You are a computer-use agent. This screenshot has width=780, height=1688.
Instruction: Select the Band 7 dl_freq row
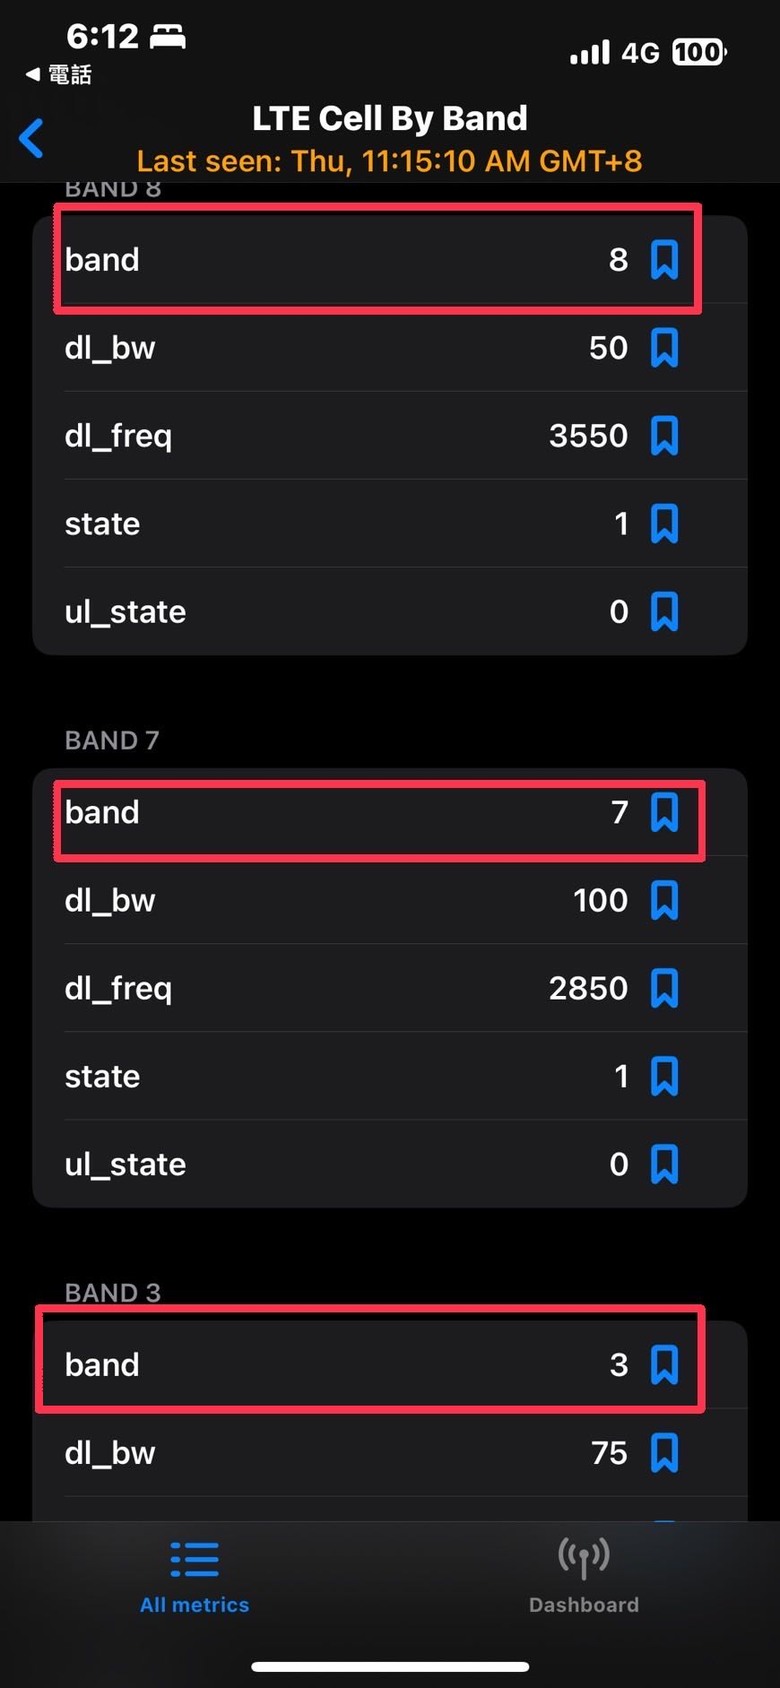click(x=390, y=989)
